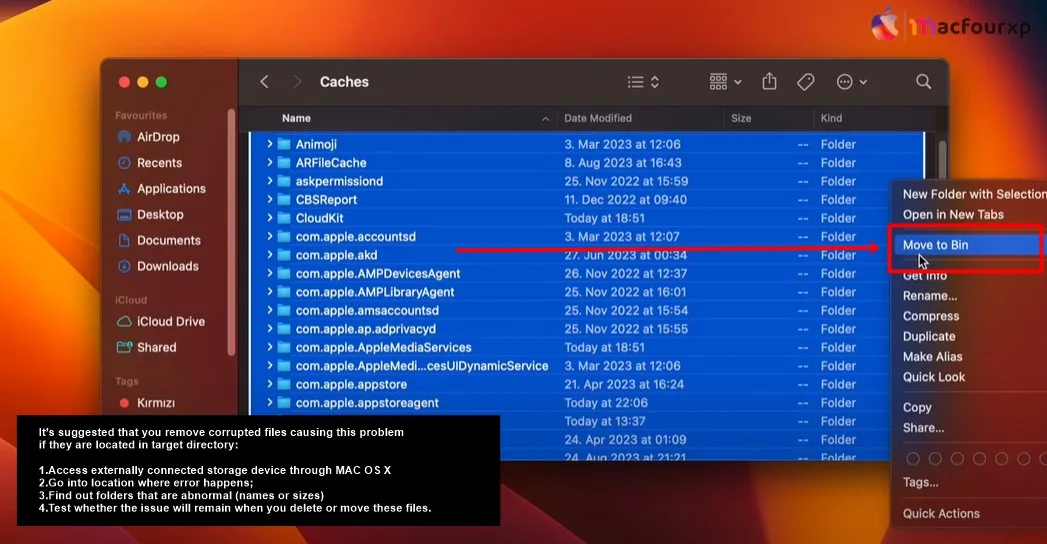The width and height of the screenshot is (1047, 544).
Task: Select the com.apple.AppleMedi...cesUIDynamicService row name
Action: point(422,366)
